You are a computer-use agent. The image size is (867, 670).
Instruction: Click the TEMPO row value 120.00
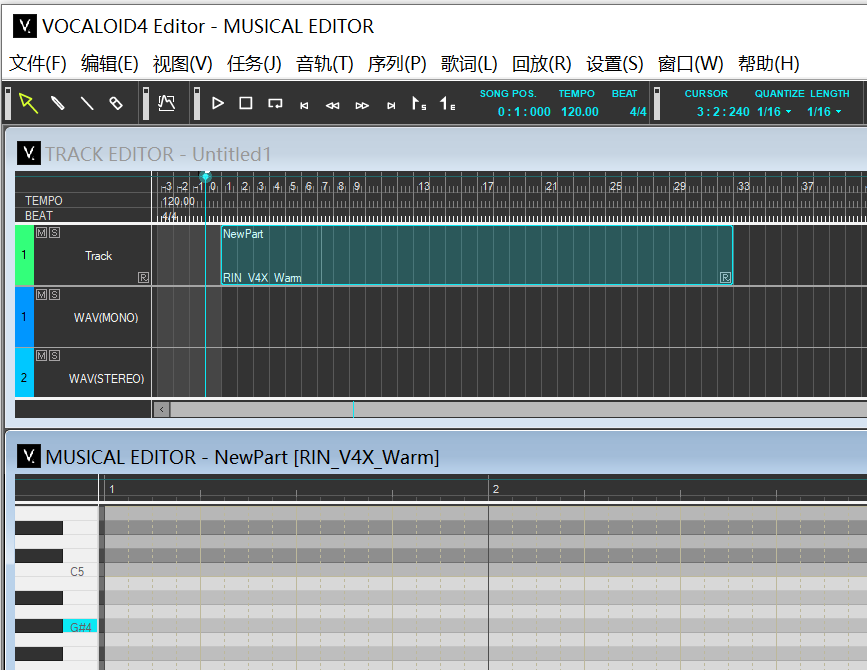tap(178, 201)
